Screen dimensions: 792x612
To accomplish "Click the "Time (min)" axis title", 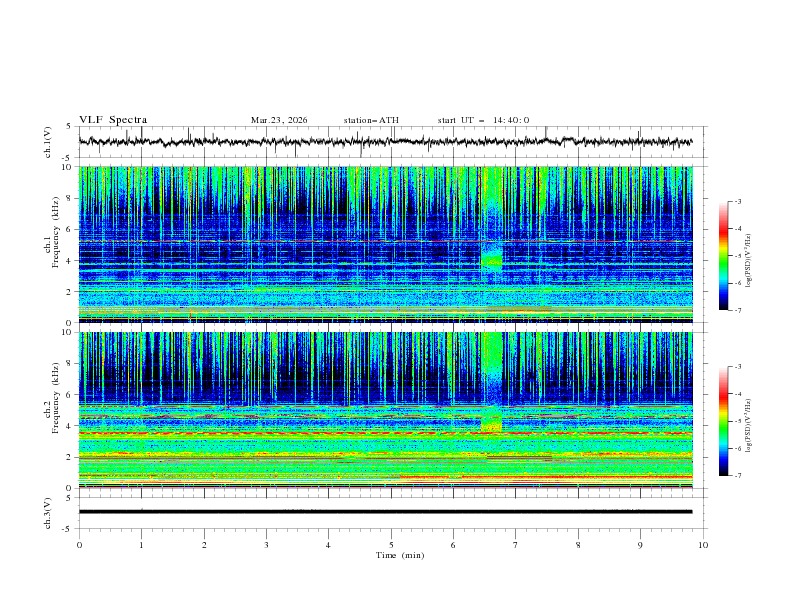I will 400,555.
